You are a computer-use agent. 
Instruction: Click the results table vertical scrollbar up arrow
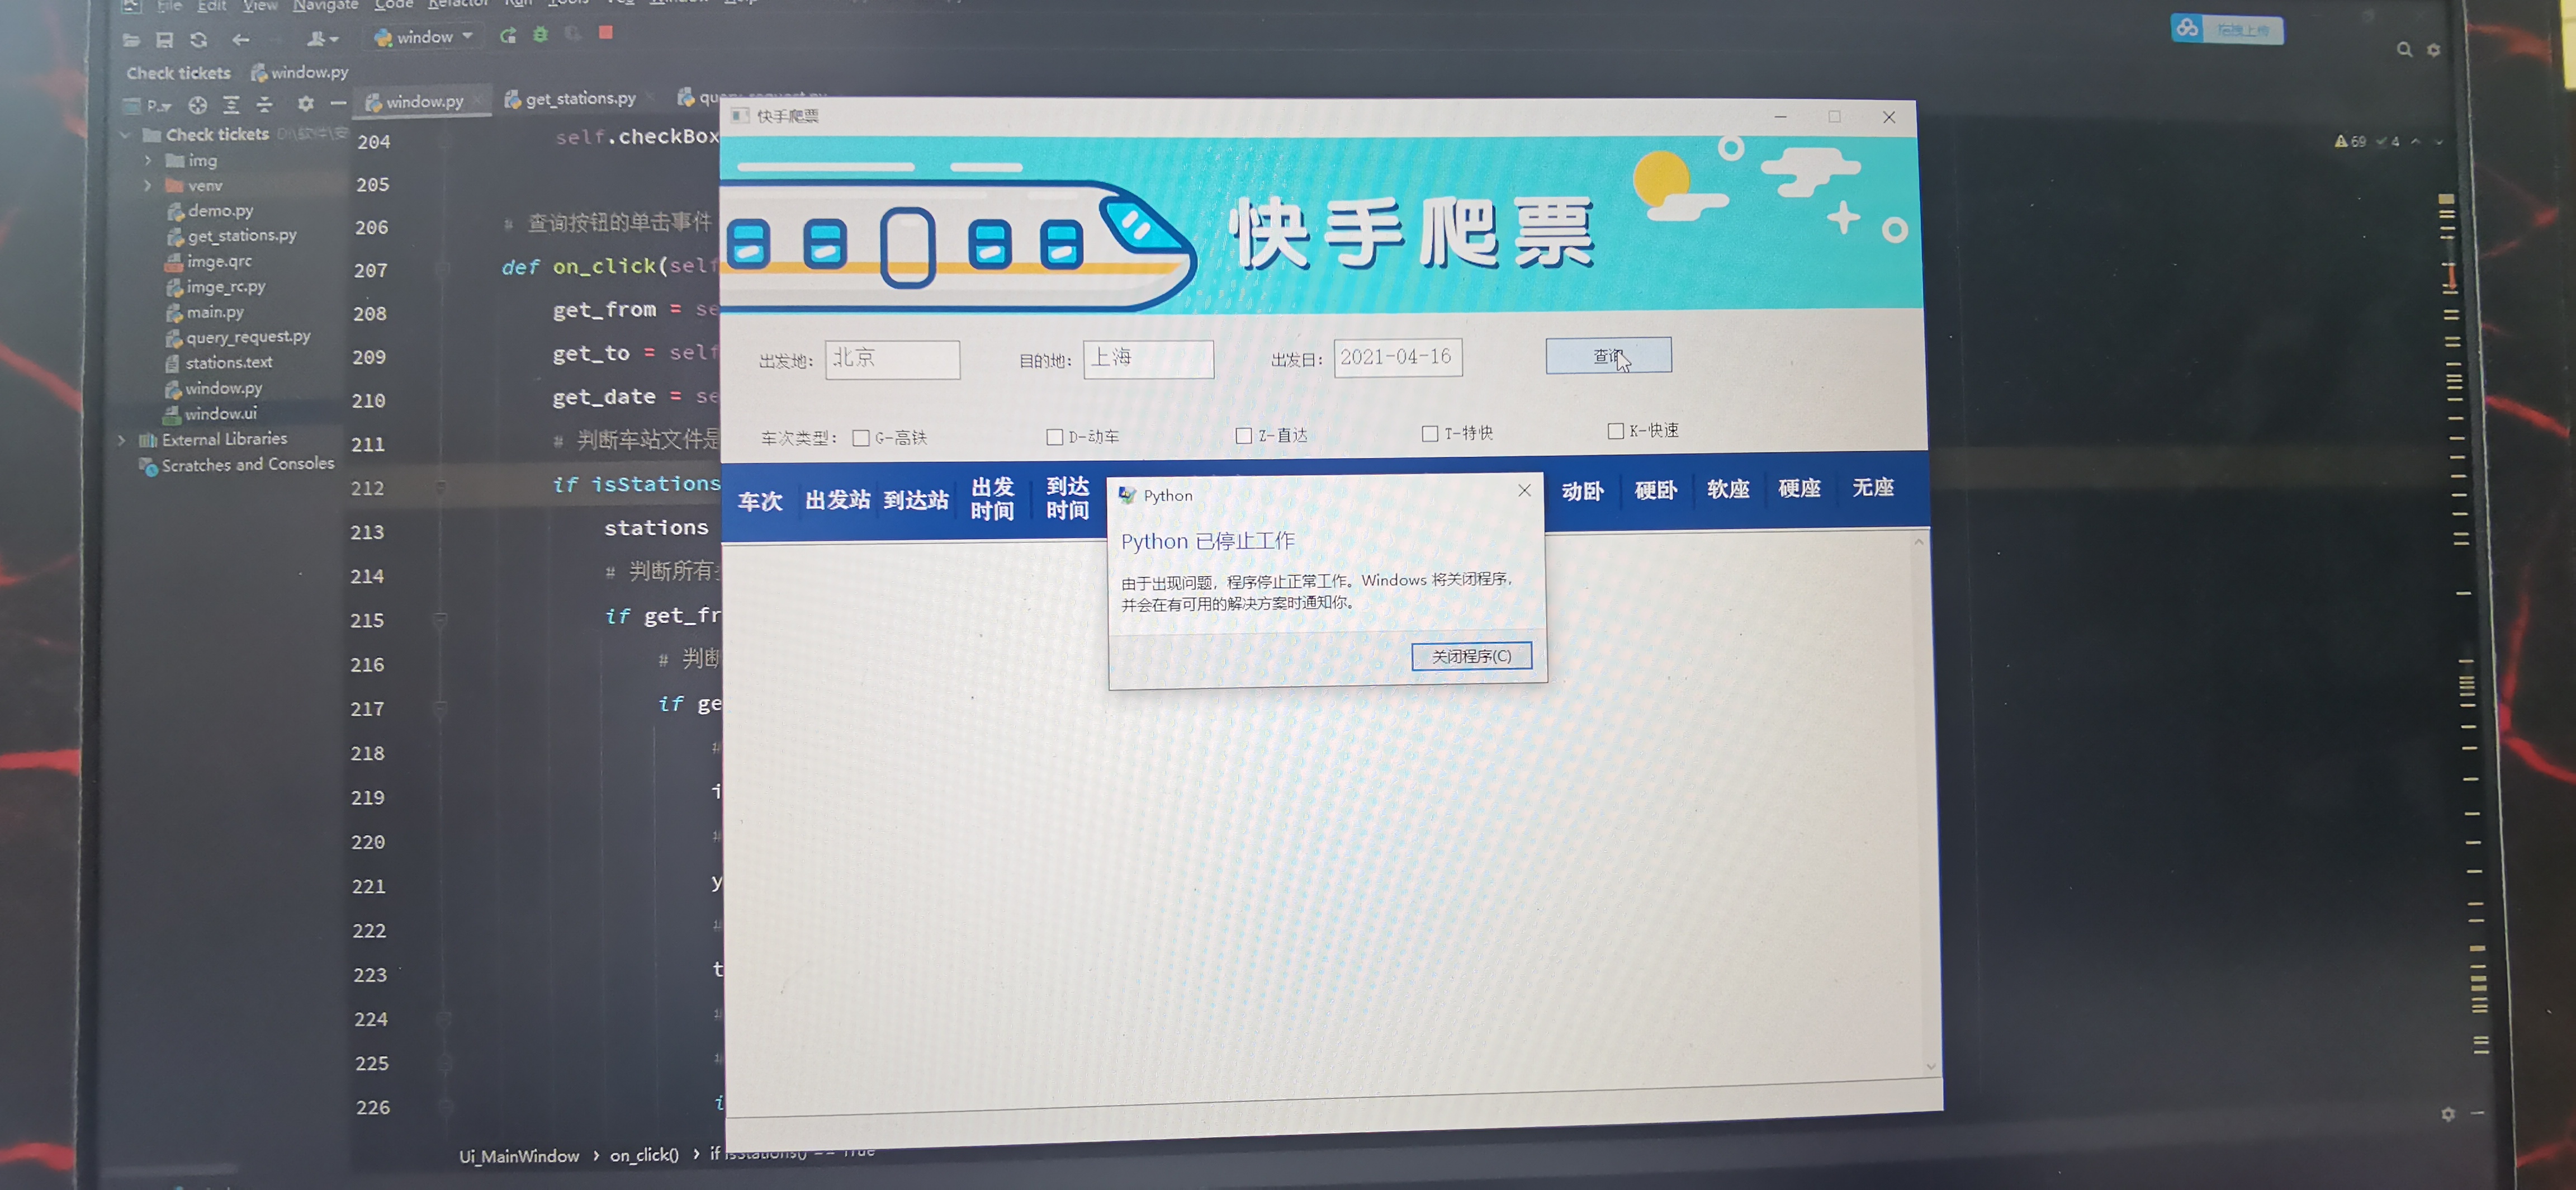1918,542
